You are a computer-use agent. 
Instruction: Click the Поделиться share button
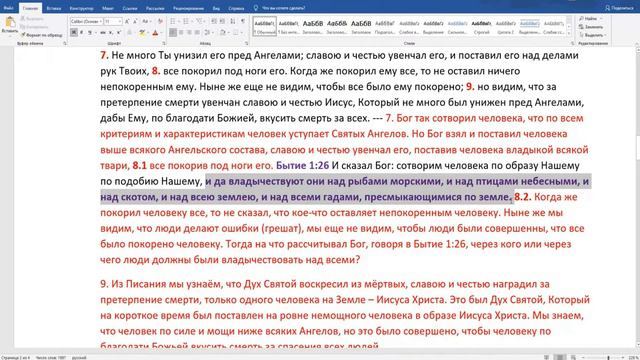coord(619,8)
